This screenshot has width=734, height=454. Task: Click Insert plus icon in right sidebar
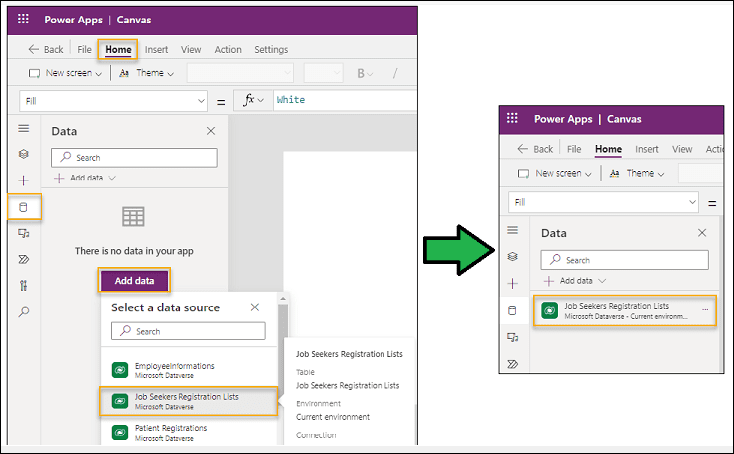[513, 284]
